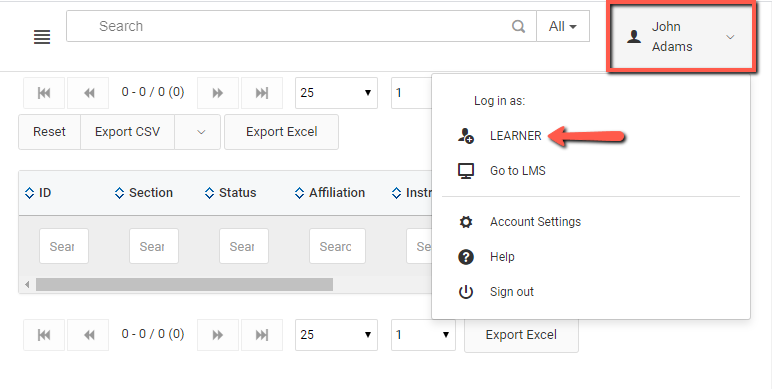Open top rows-per-page dropdown showing 25
Screen dimensions: 772x389
pos(336,93)
